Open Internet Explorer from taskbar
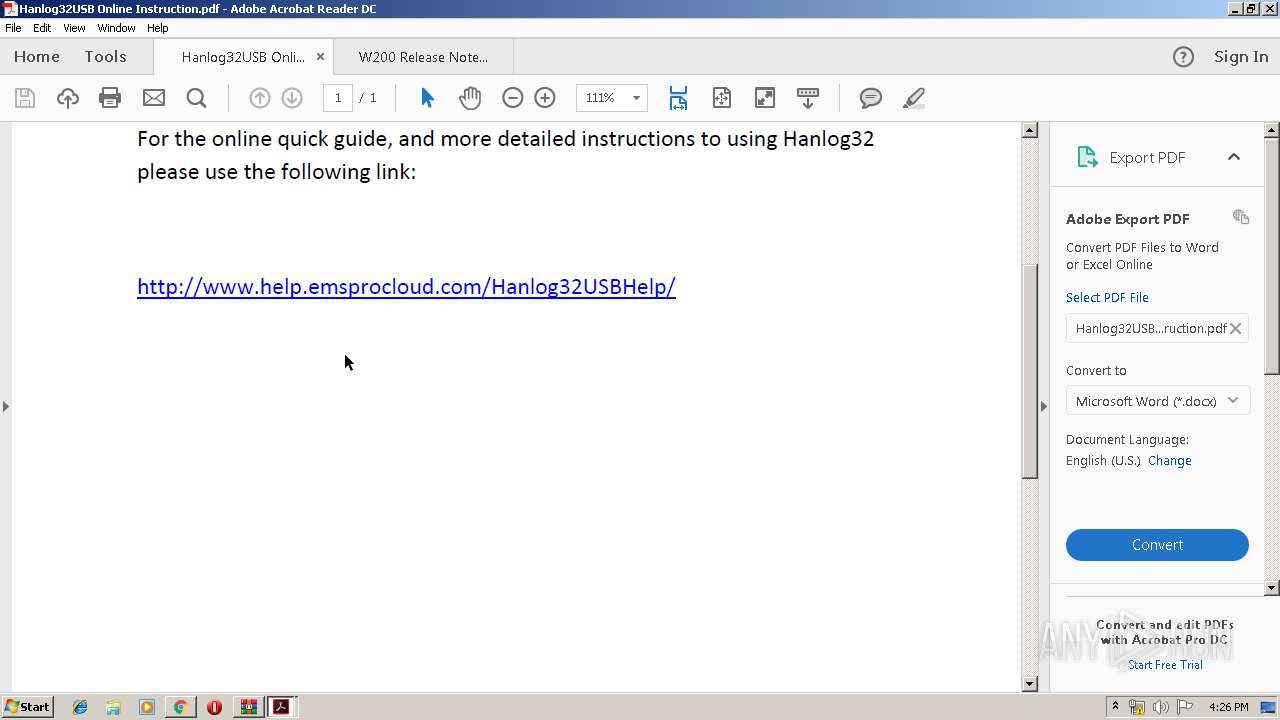 pyautogui.click(x=80, y=707)
